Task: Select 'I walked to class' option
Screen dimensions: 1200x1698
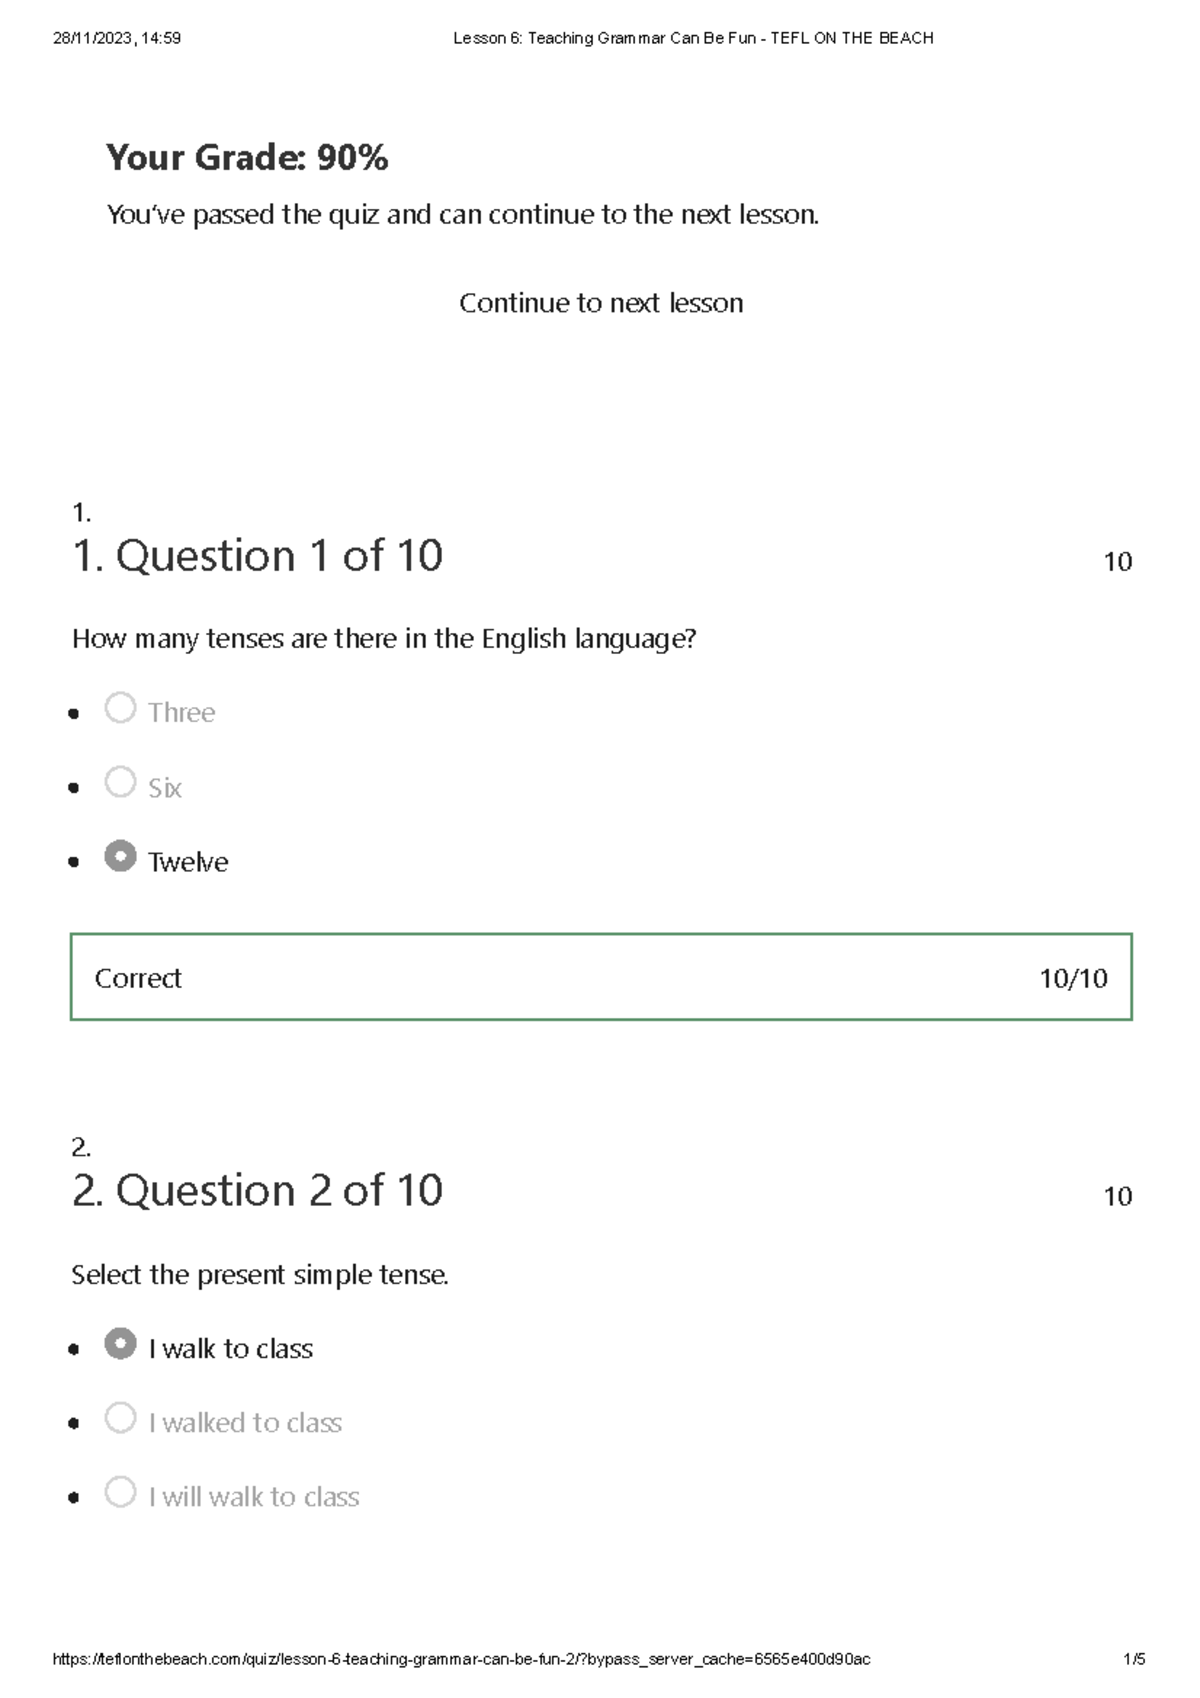Action: coord(121,1419)
